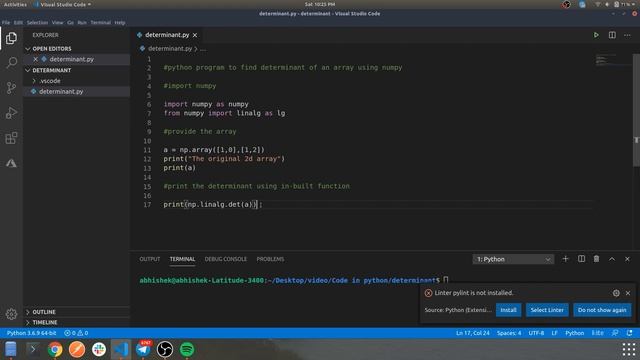Switch to the Problems tab
This screenshot has width=640, height=360.
270,259
